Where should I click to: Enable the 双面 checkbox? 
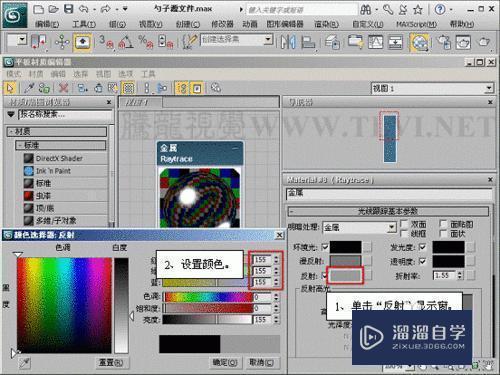(404, 223)
